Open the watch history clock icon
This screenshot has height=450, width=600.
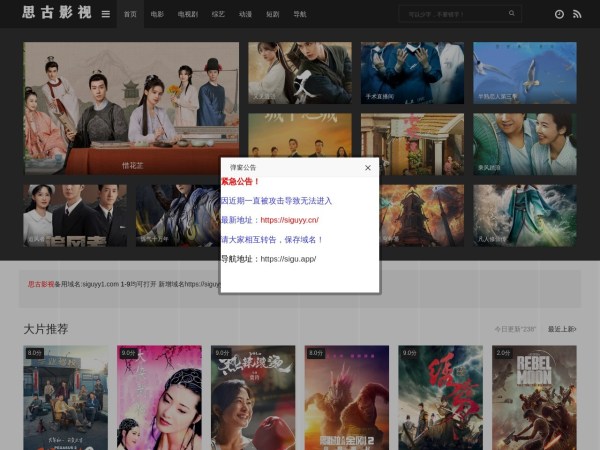click(x=559, y=14)
